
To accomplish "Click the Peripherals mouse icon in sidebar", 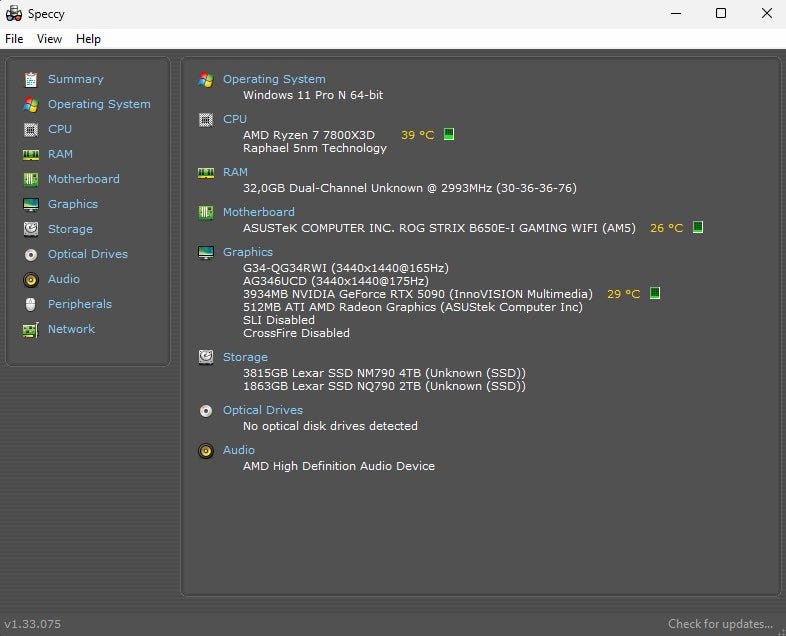I will (30, 304).
